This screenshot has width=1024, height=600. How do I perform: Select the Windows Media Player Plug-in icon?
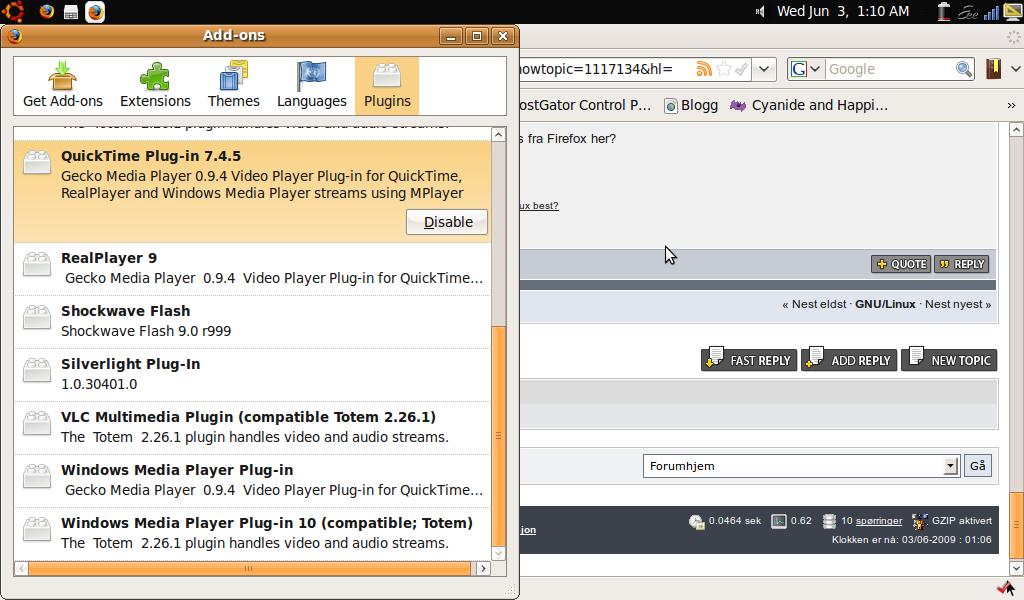tap(37, 475)
